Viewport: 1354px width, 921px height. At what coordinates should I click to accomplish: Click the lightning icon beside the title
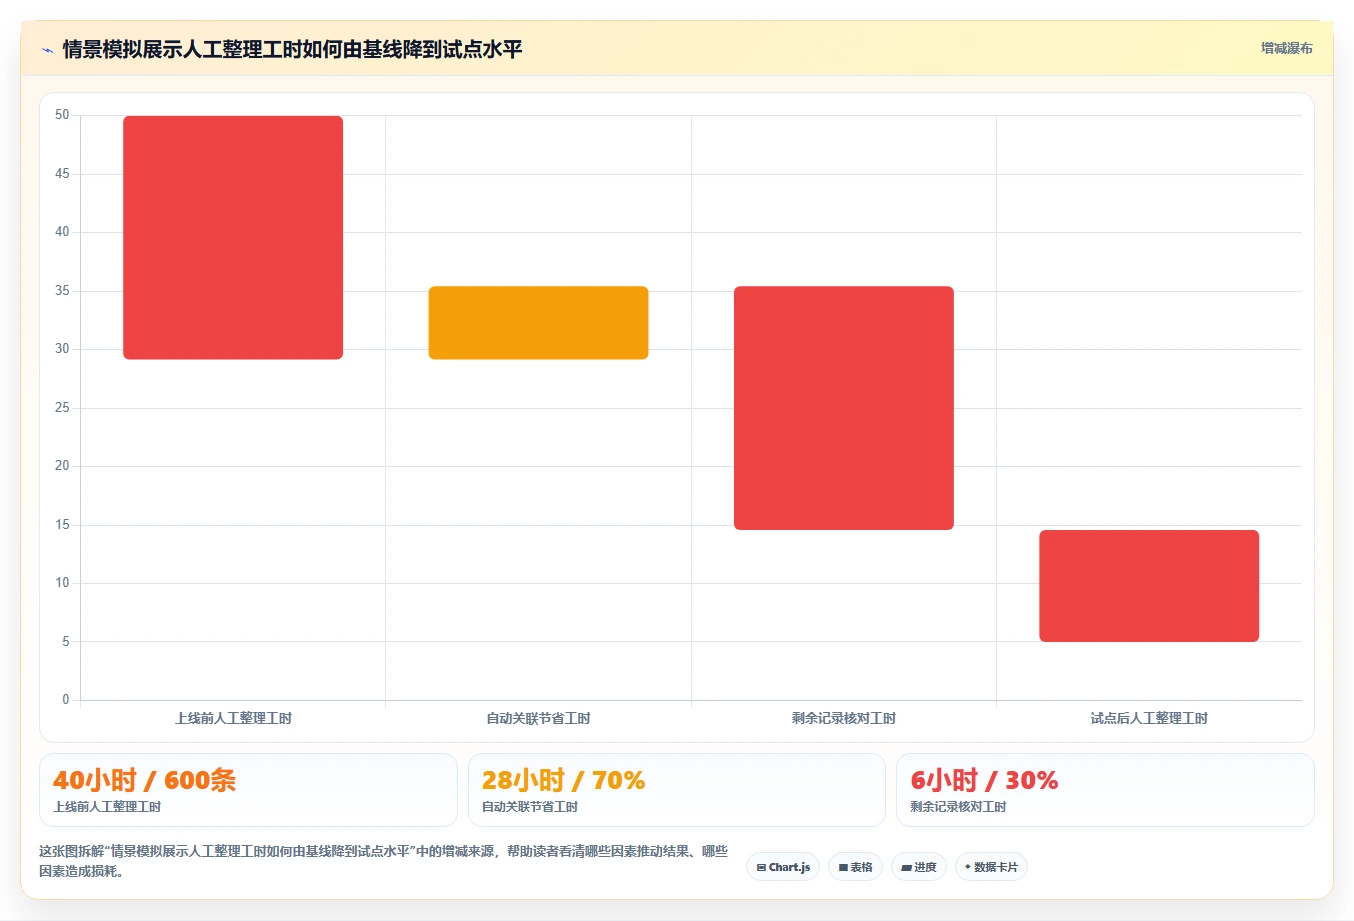47,50
